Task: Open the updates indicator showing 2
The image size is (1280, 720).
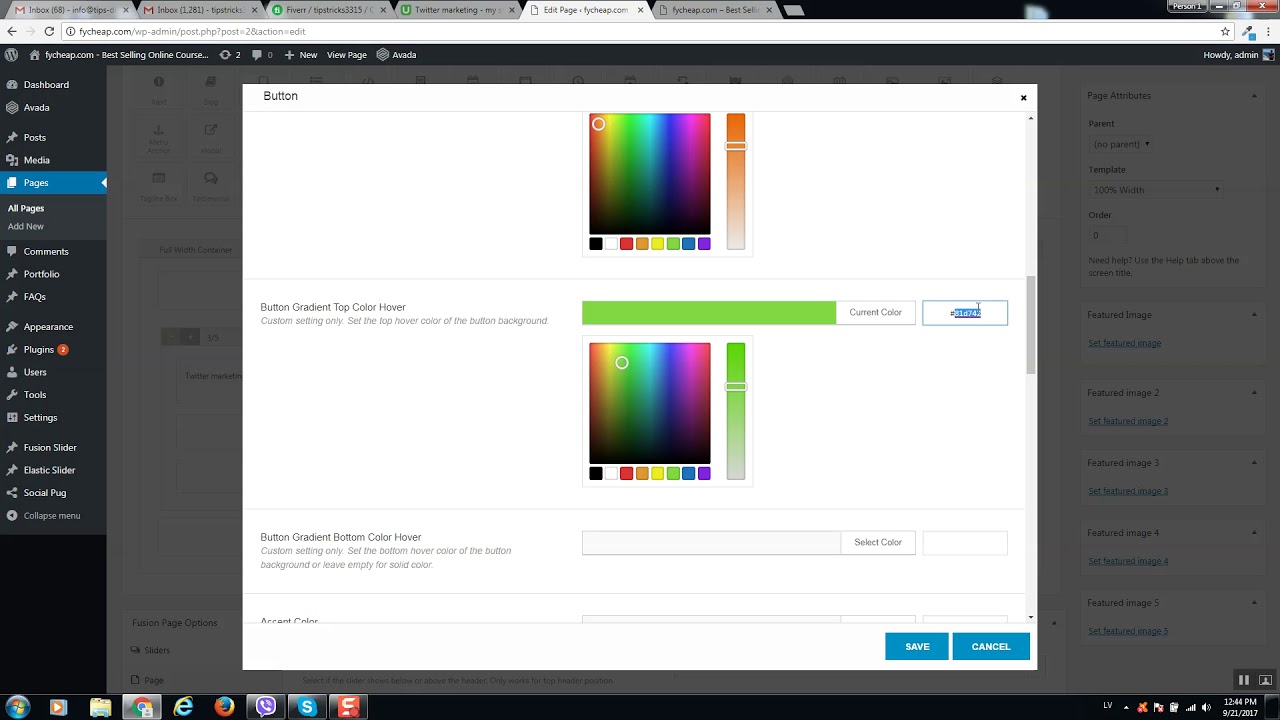Action: click(x=230, y=55)
